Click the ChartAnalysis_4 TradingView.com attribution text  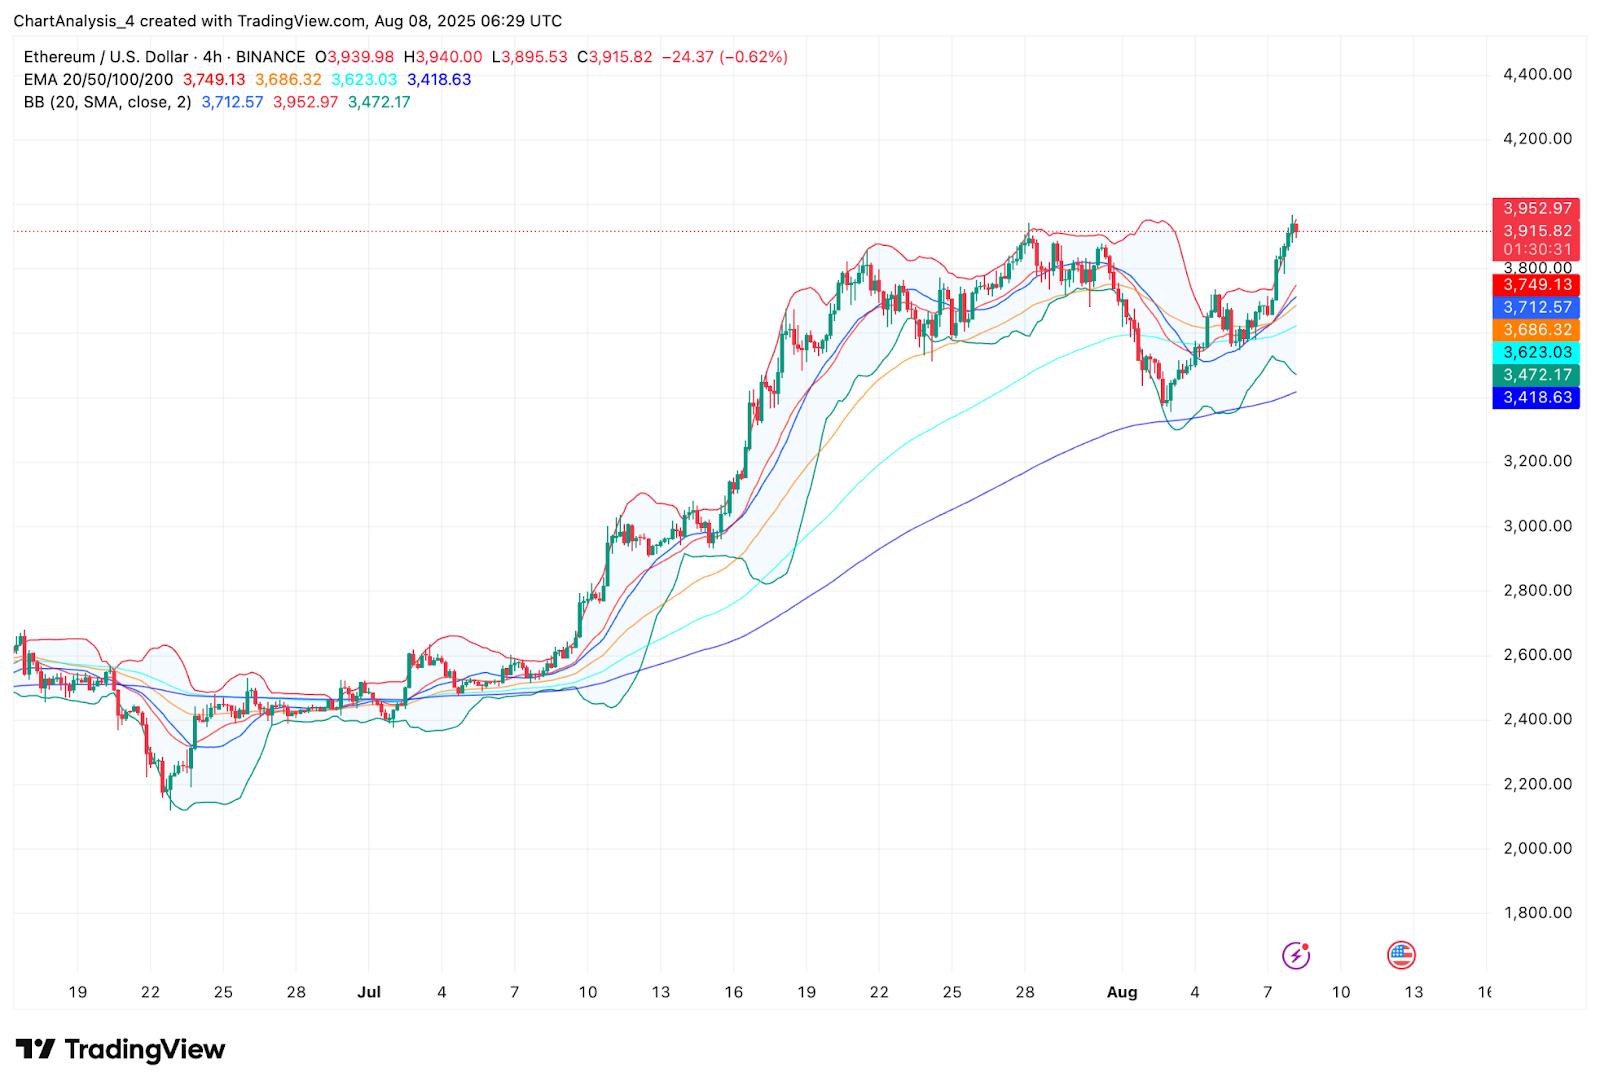[x=287, y=20]
